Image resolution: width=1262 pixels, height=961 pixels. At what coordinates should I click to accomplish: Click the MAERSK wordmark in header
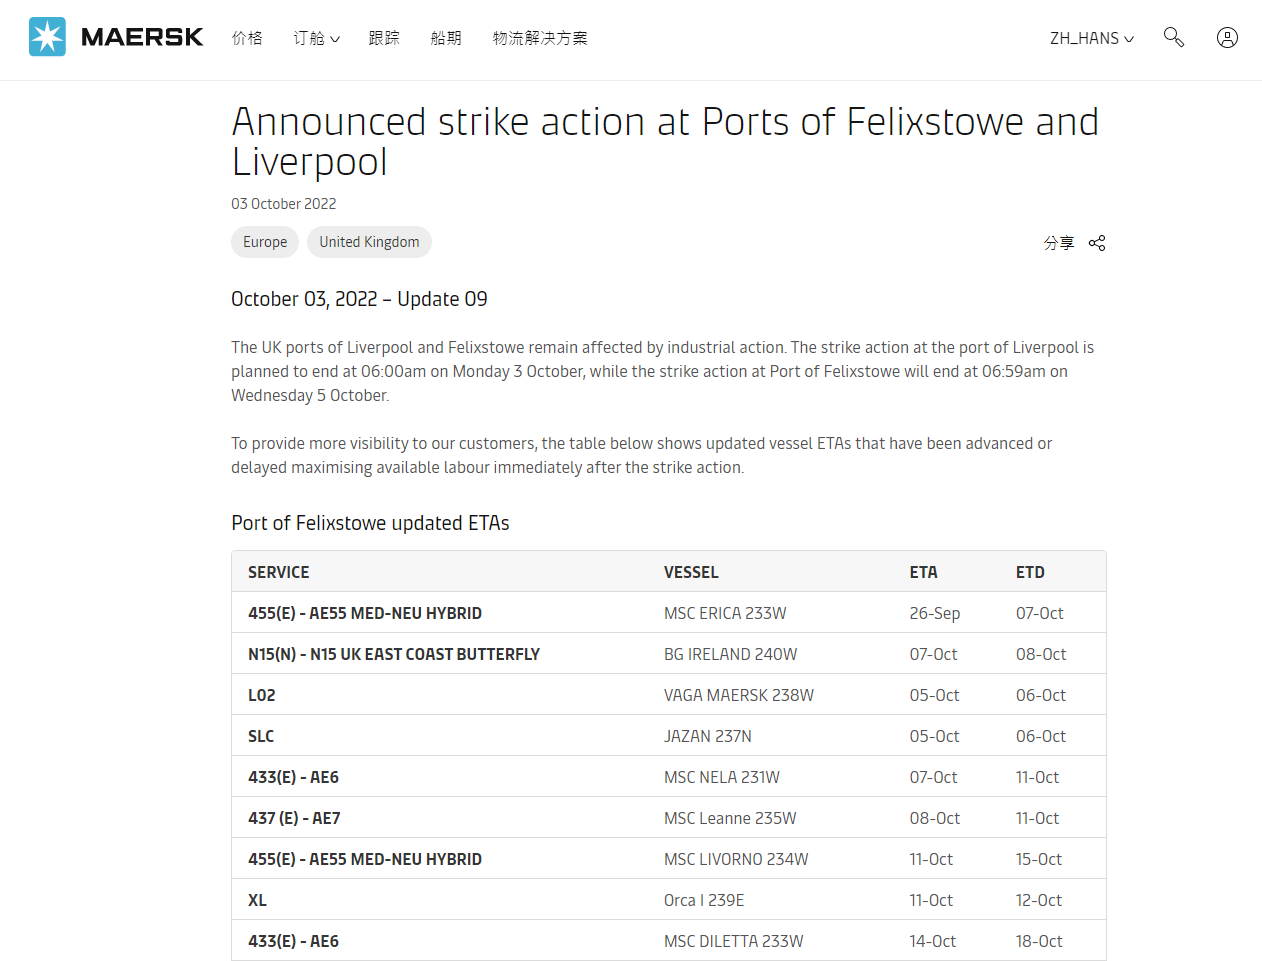pos(142,37)
